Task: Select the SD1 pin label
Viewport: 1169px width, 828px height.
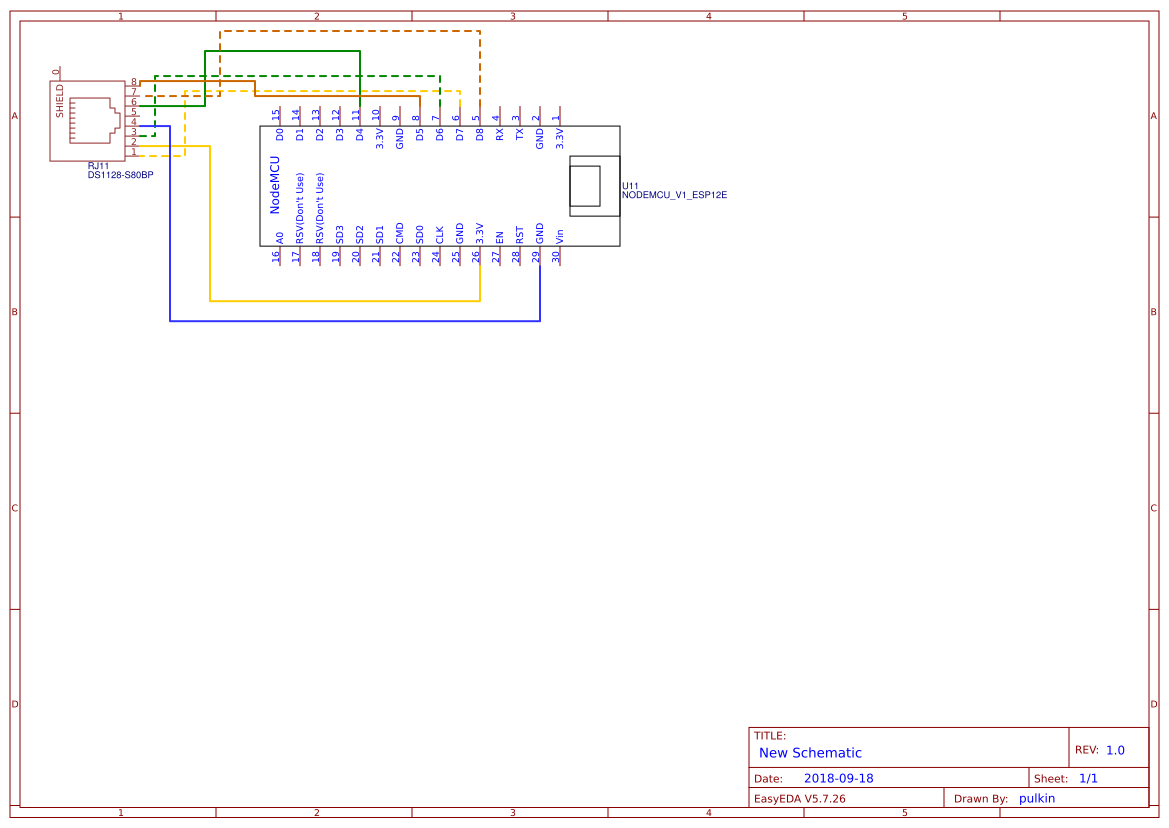Action: pos(379,235)
